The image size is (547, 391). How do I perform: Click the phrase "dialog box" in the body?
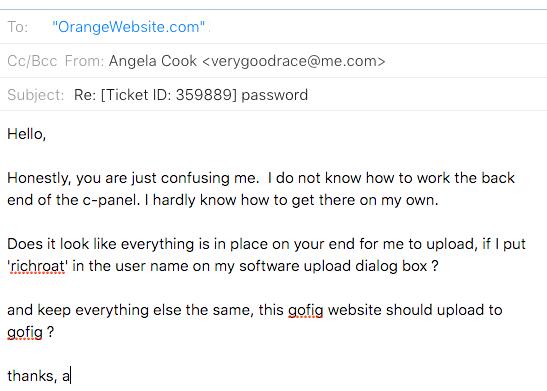(391, 266)
